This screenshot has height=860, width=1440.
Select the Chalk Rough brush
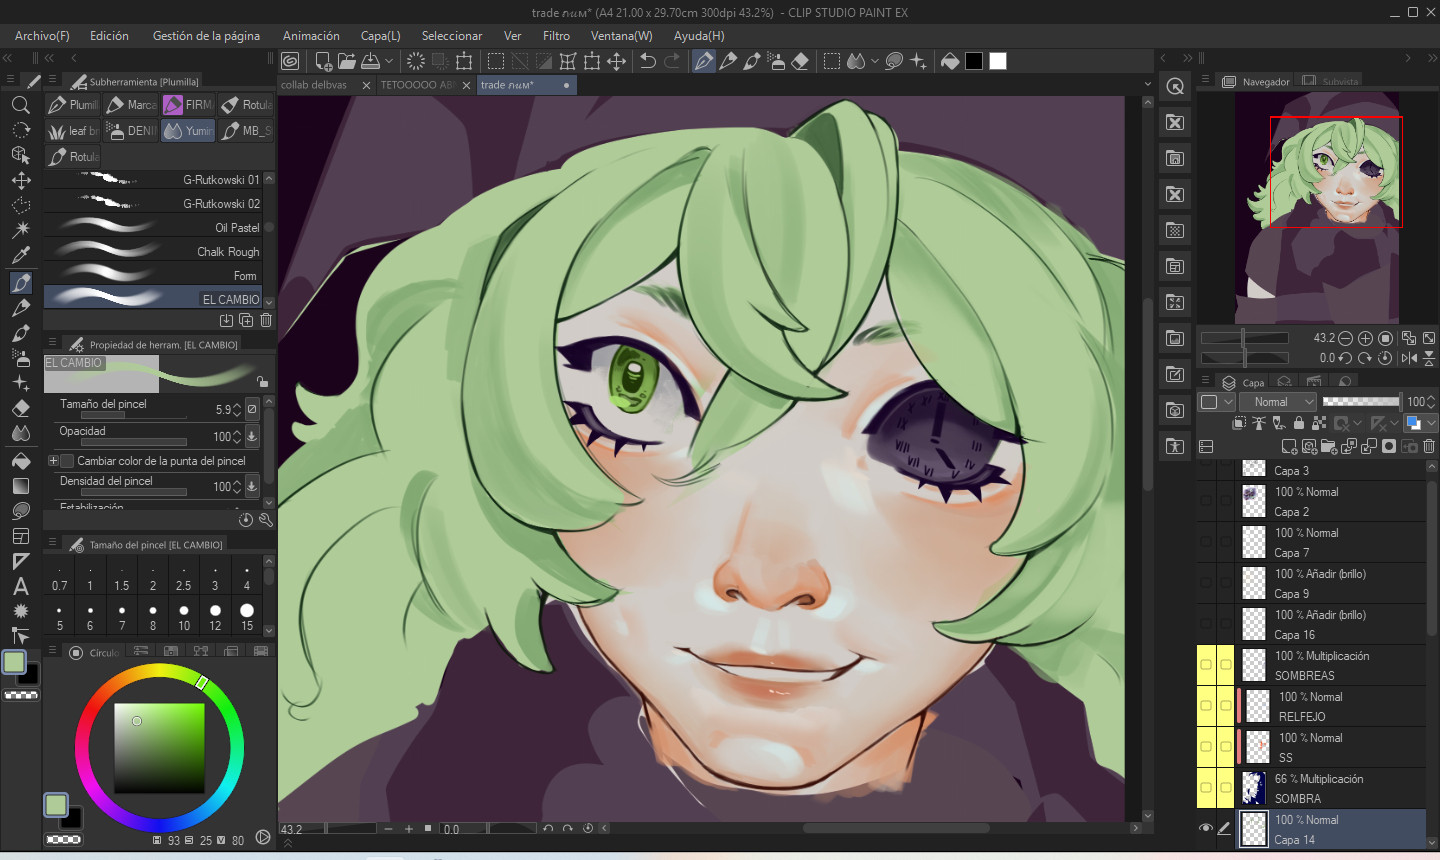pos(153,252)
